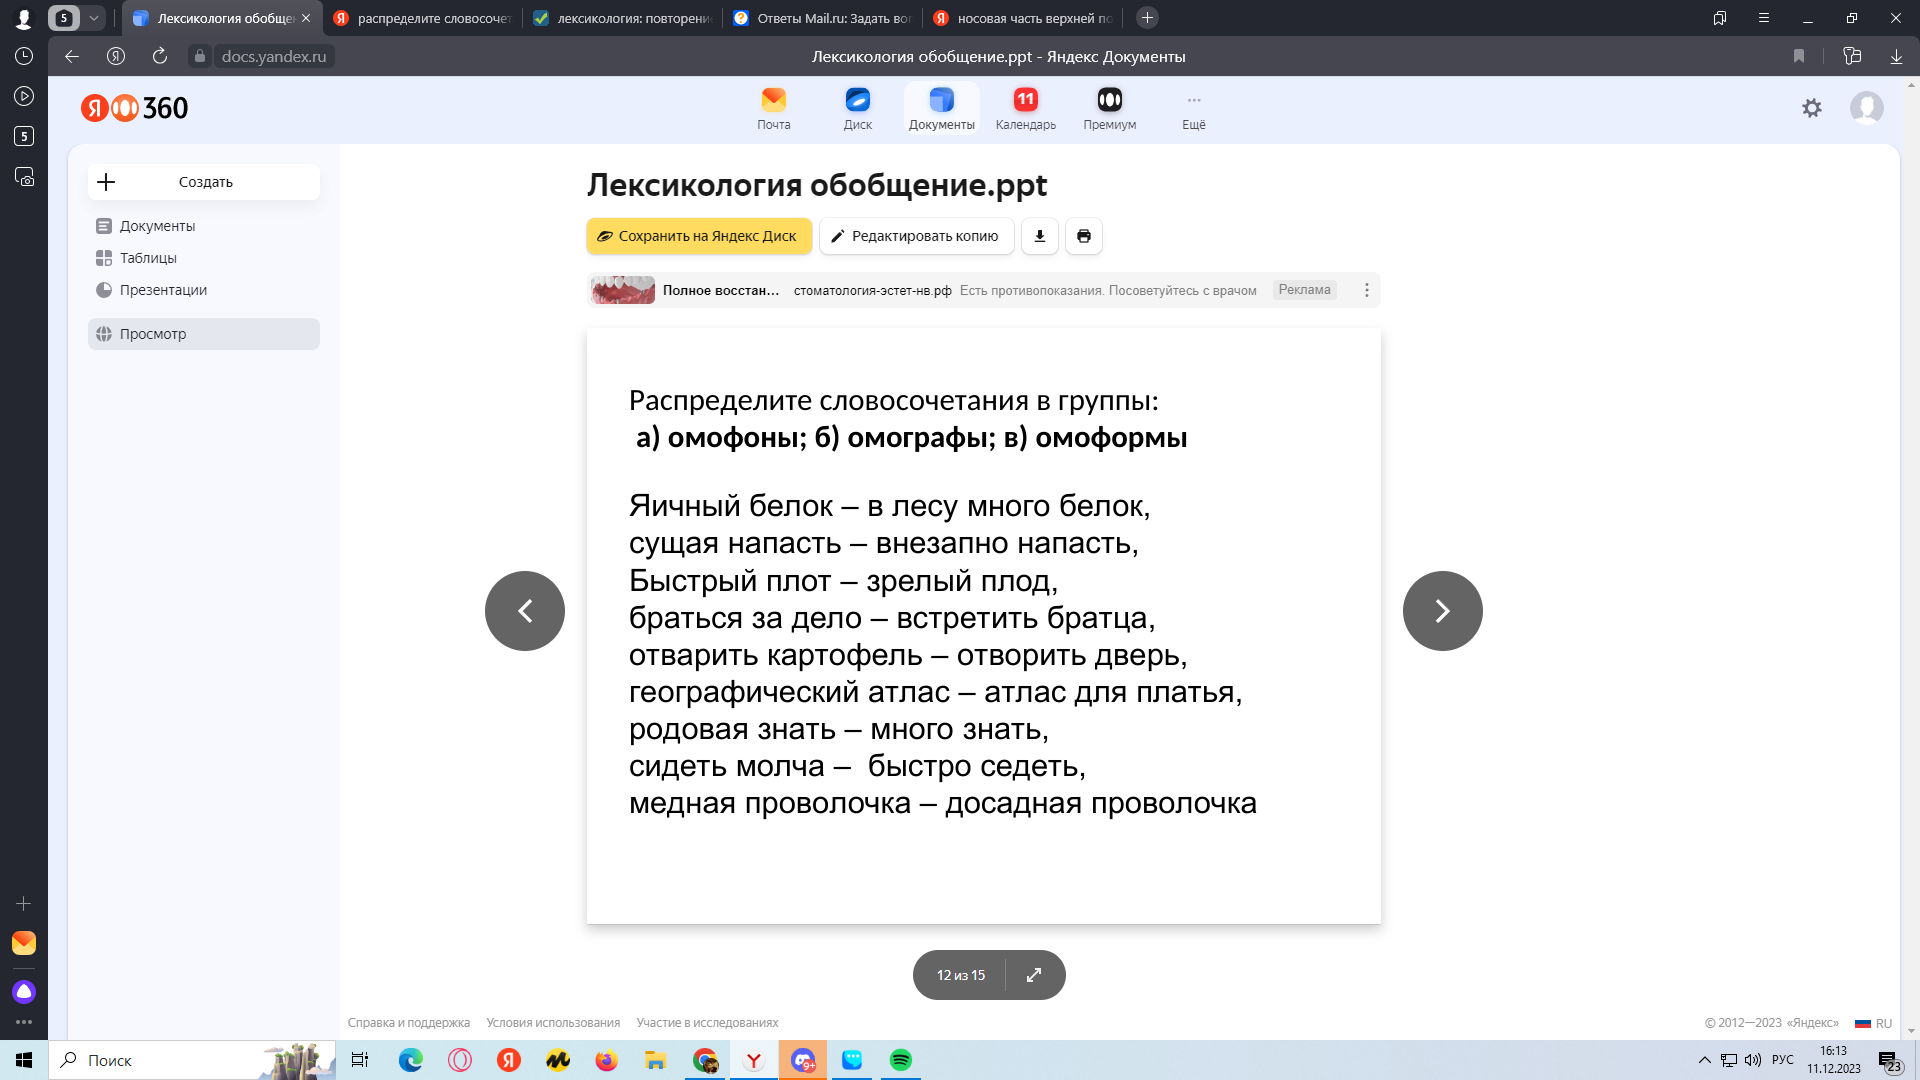Click Сохранить на Яндекс Диск button
This screenshot has width=1920, height=1080.
(x=699, y=236)
